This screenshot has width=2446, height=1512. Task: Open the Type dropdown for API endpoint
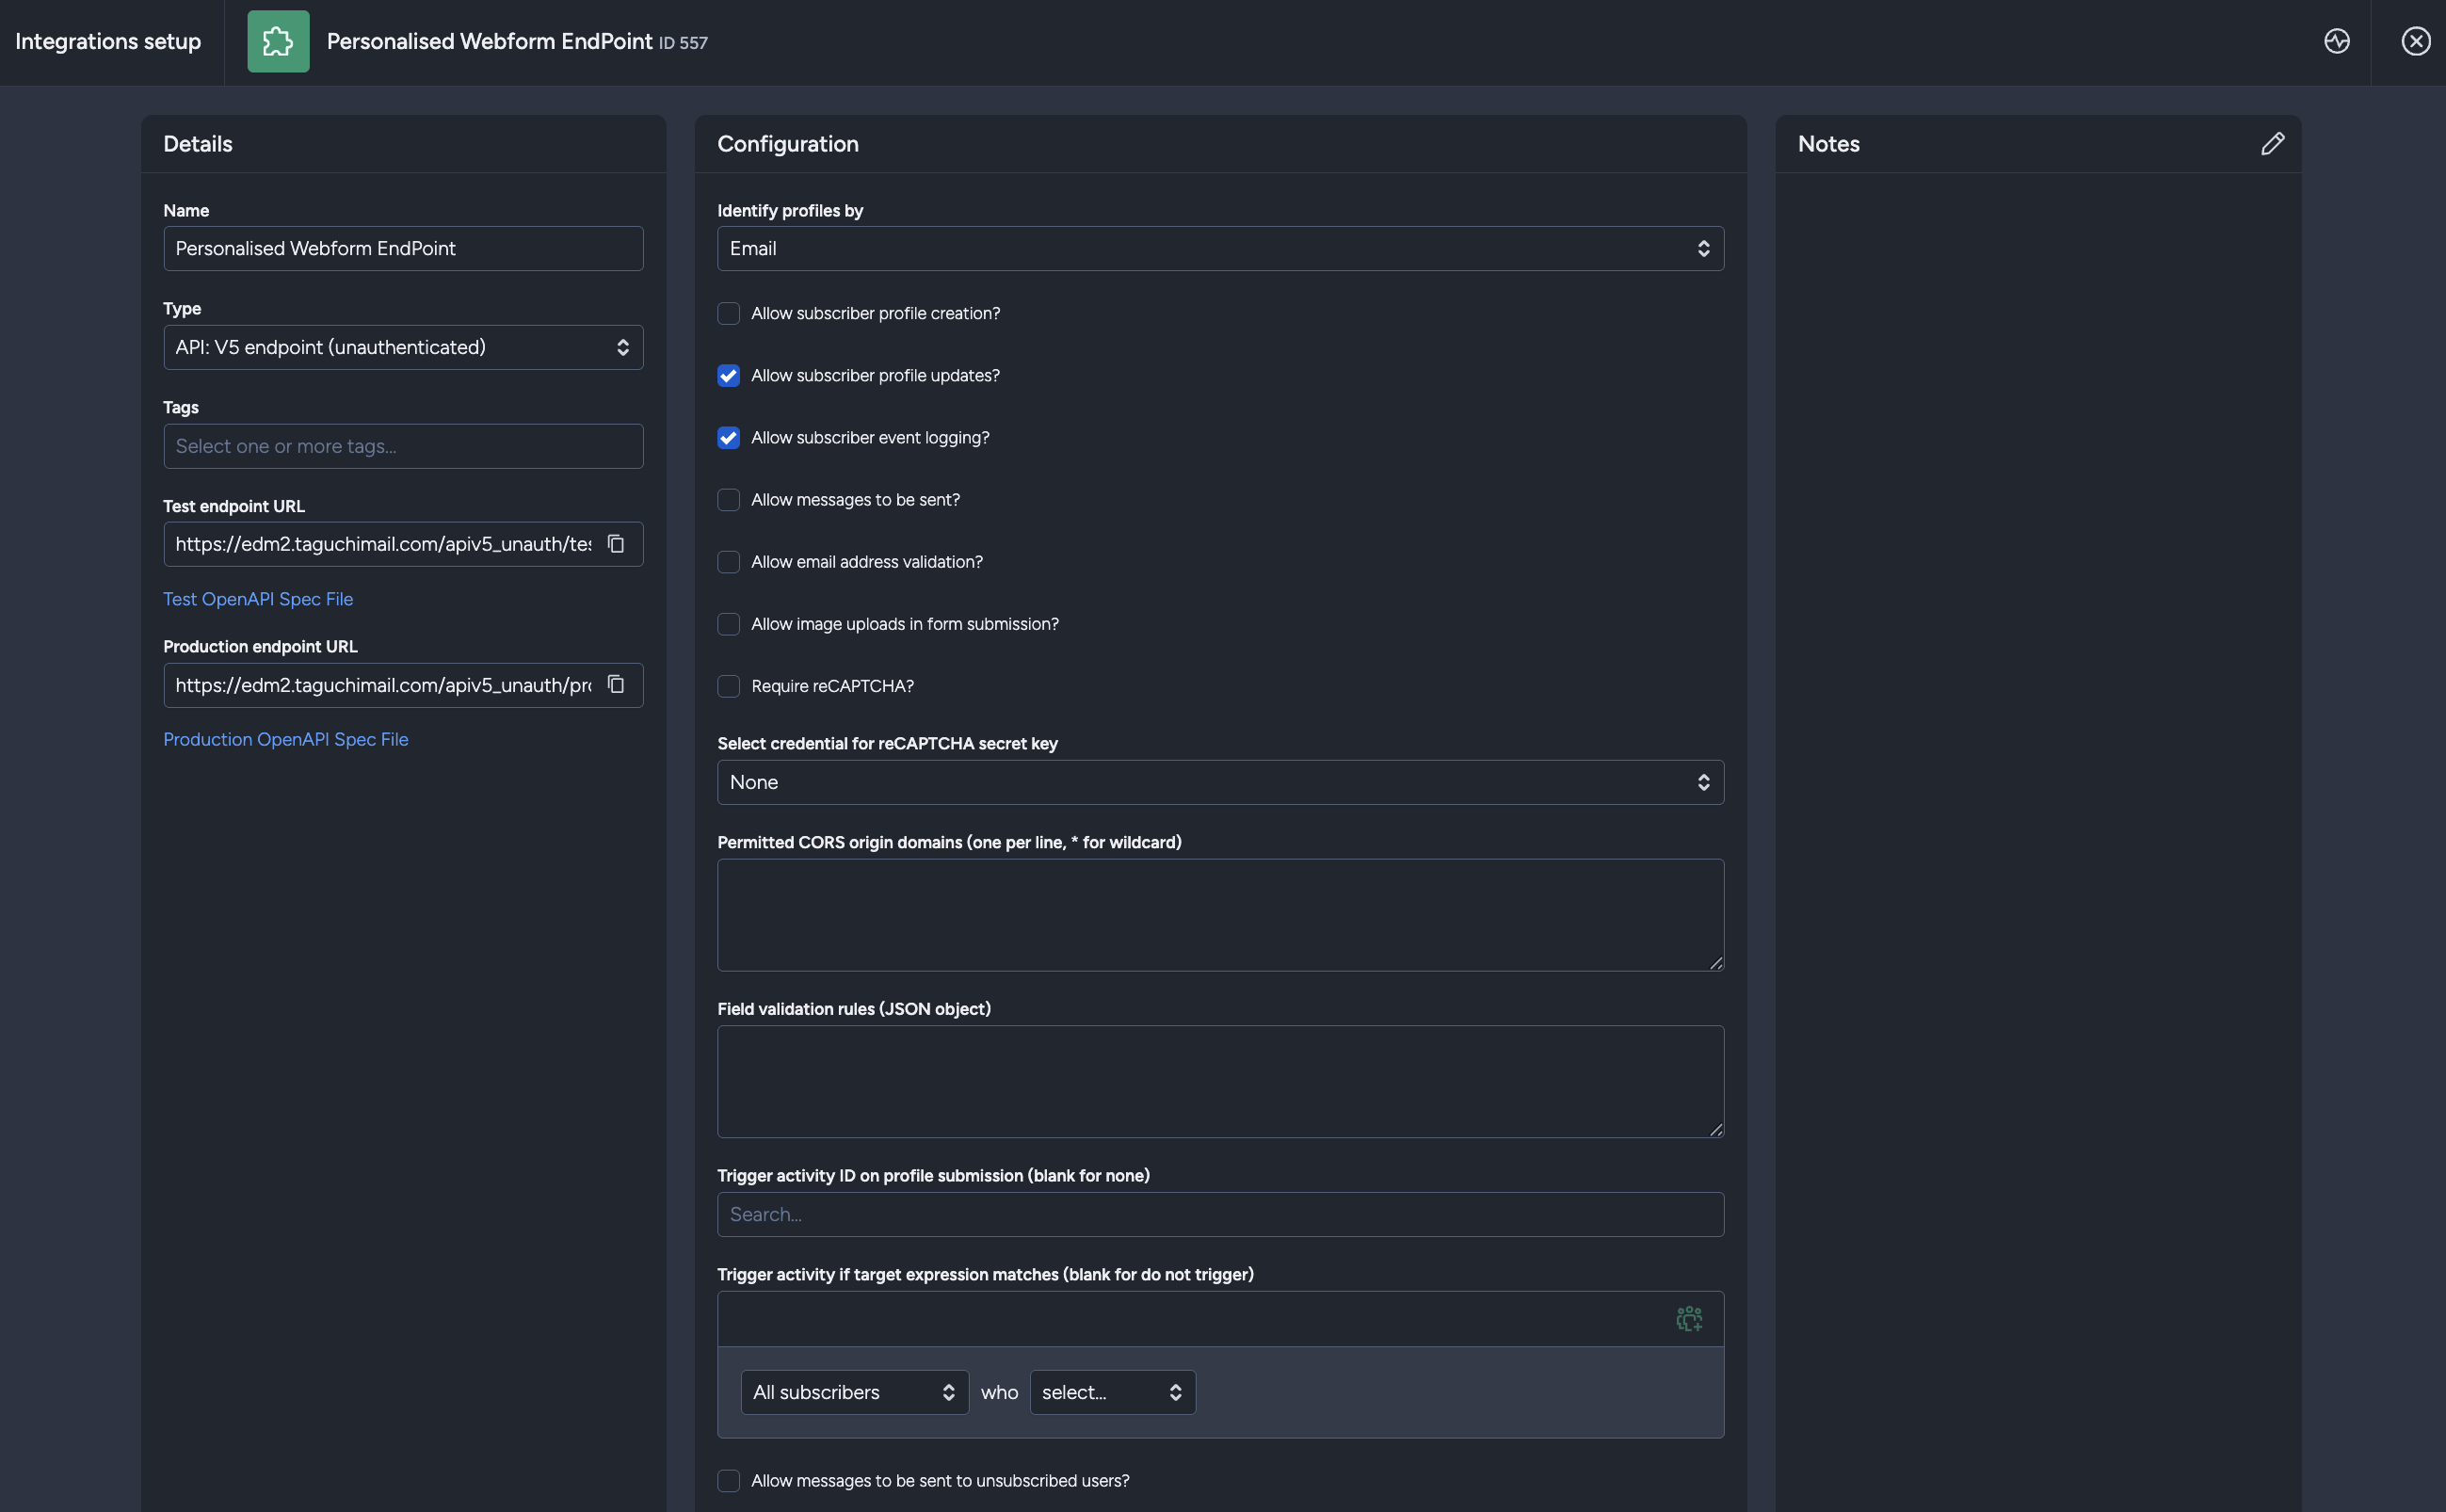(x=403, y=347)
